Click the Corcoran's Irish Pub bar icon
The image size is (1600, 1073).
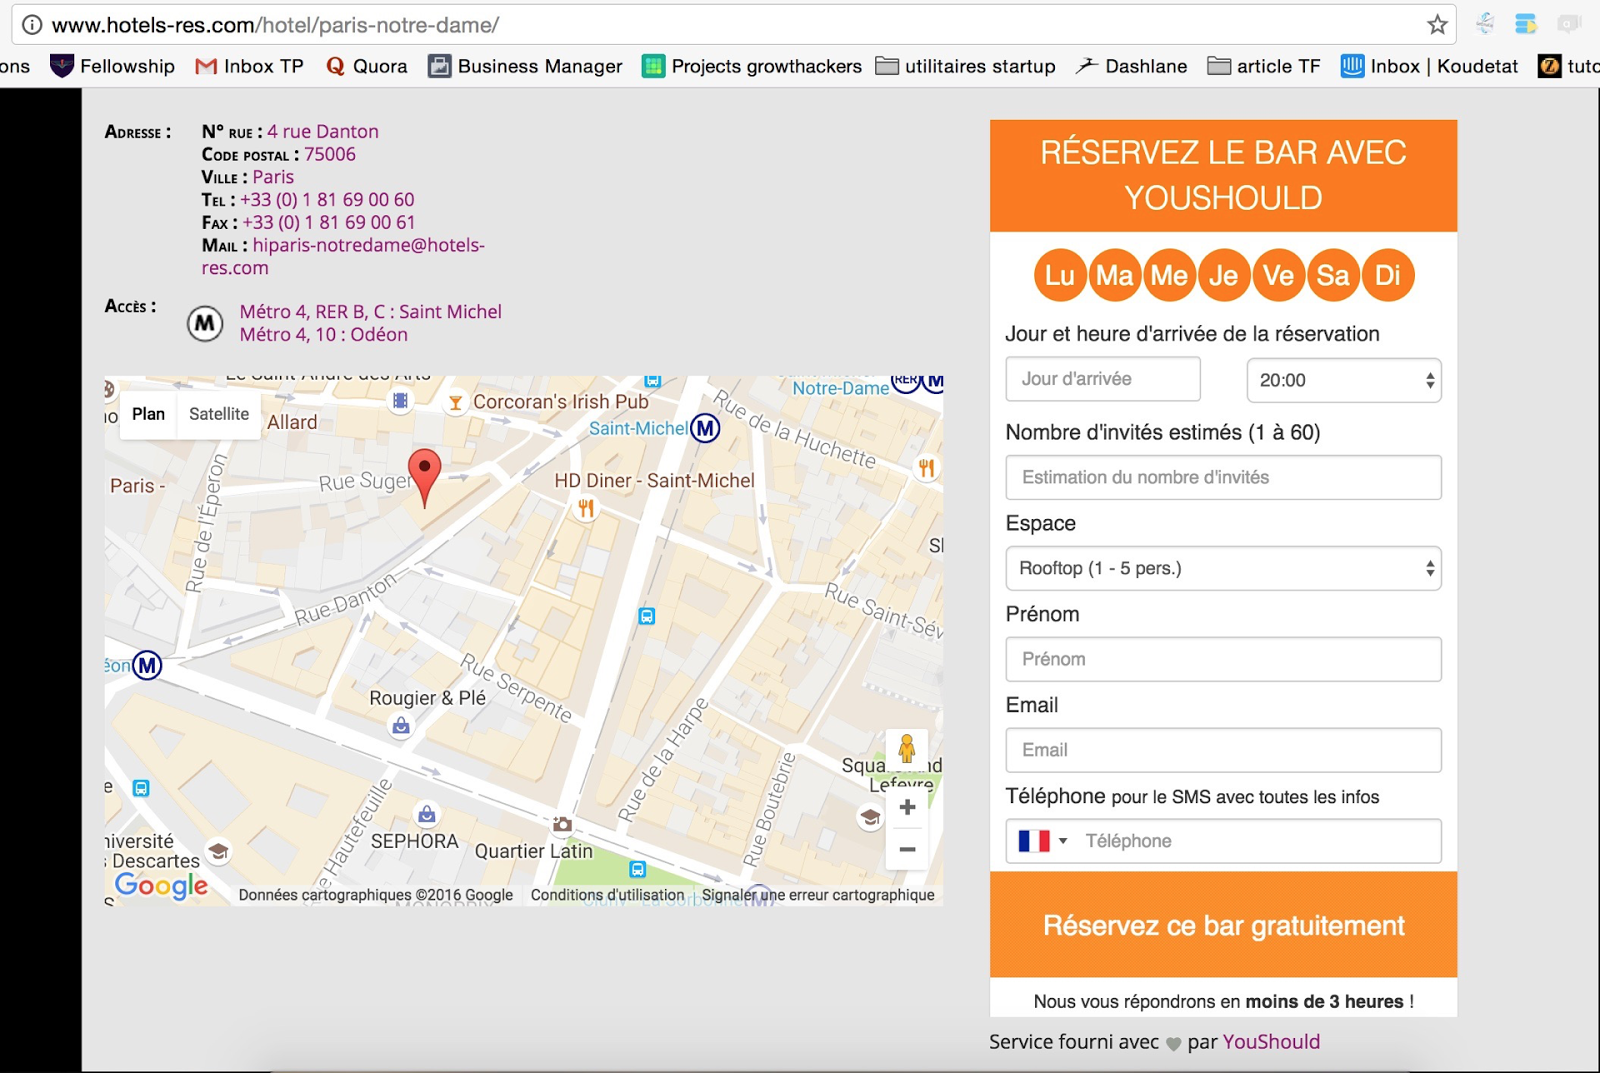tap(455, 402)
